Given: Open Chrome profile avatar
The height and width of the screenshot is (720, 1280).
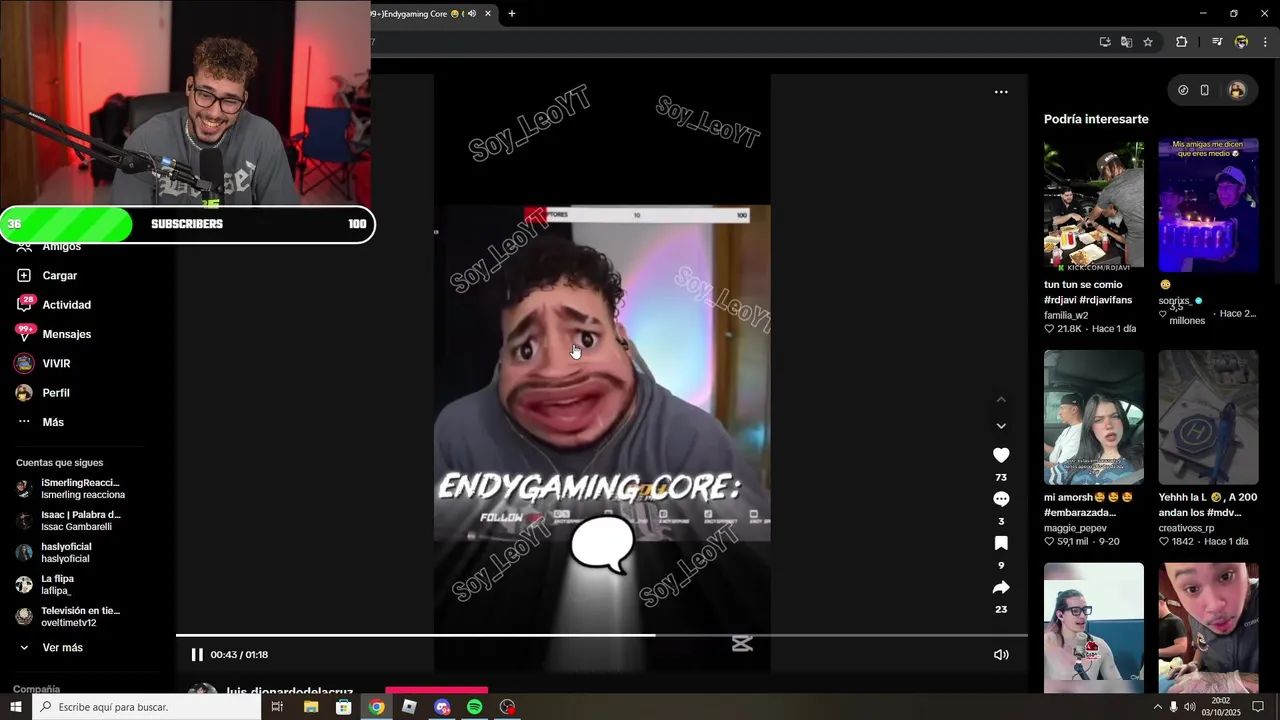Looking at the screenshot, I should (1241, 42).
